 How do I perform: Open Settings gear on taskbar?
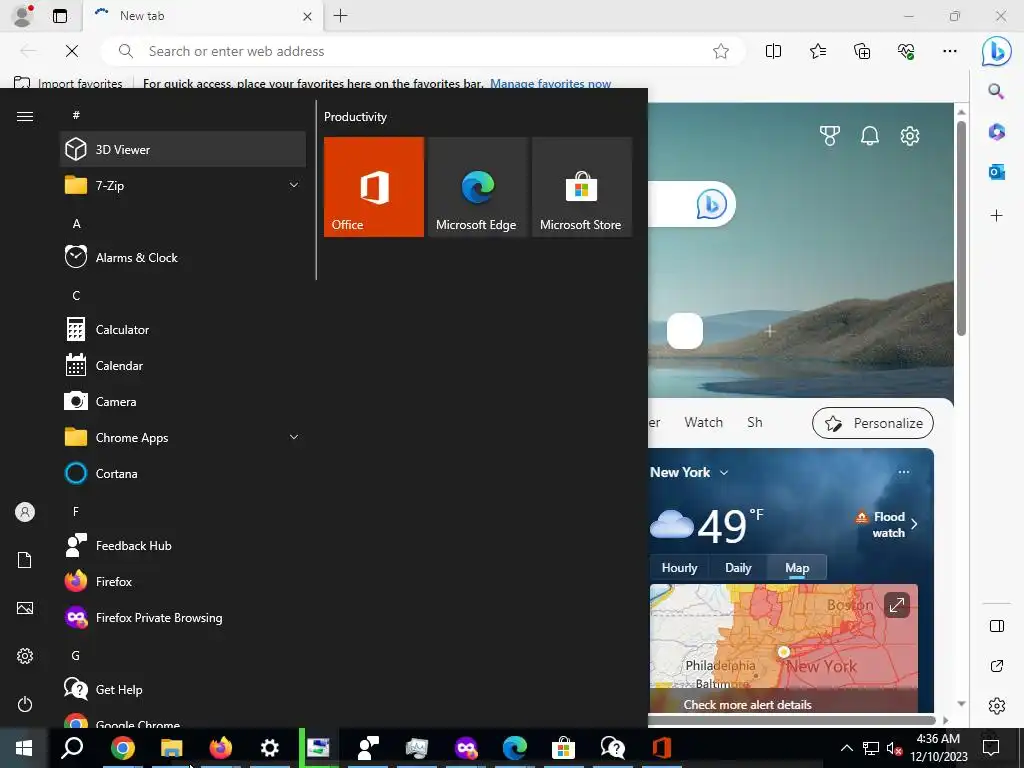(x=269, y=747)
